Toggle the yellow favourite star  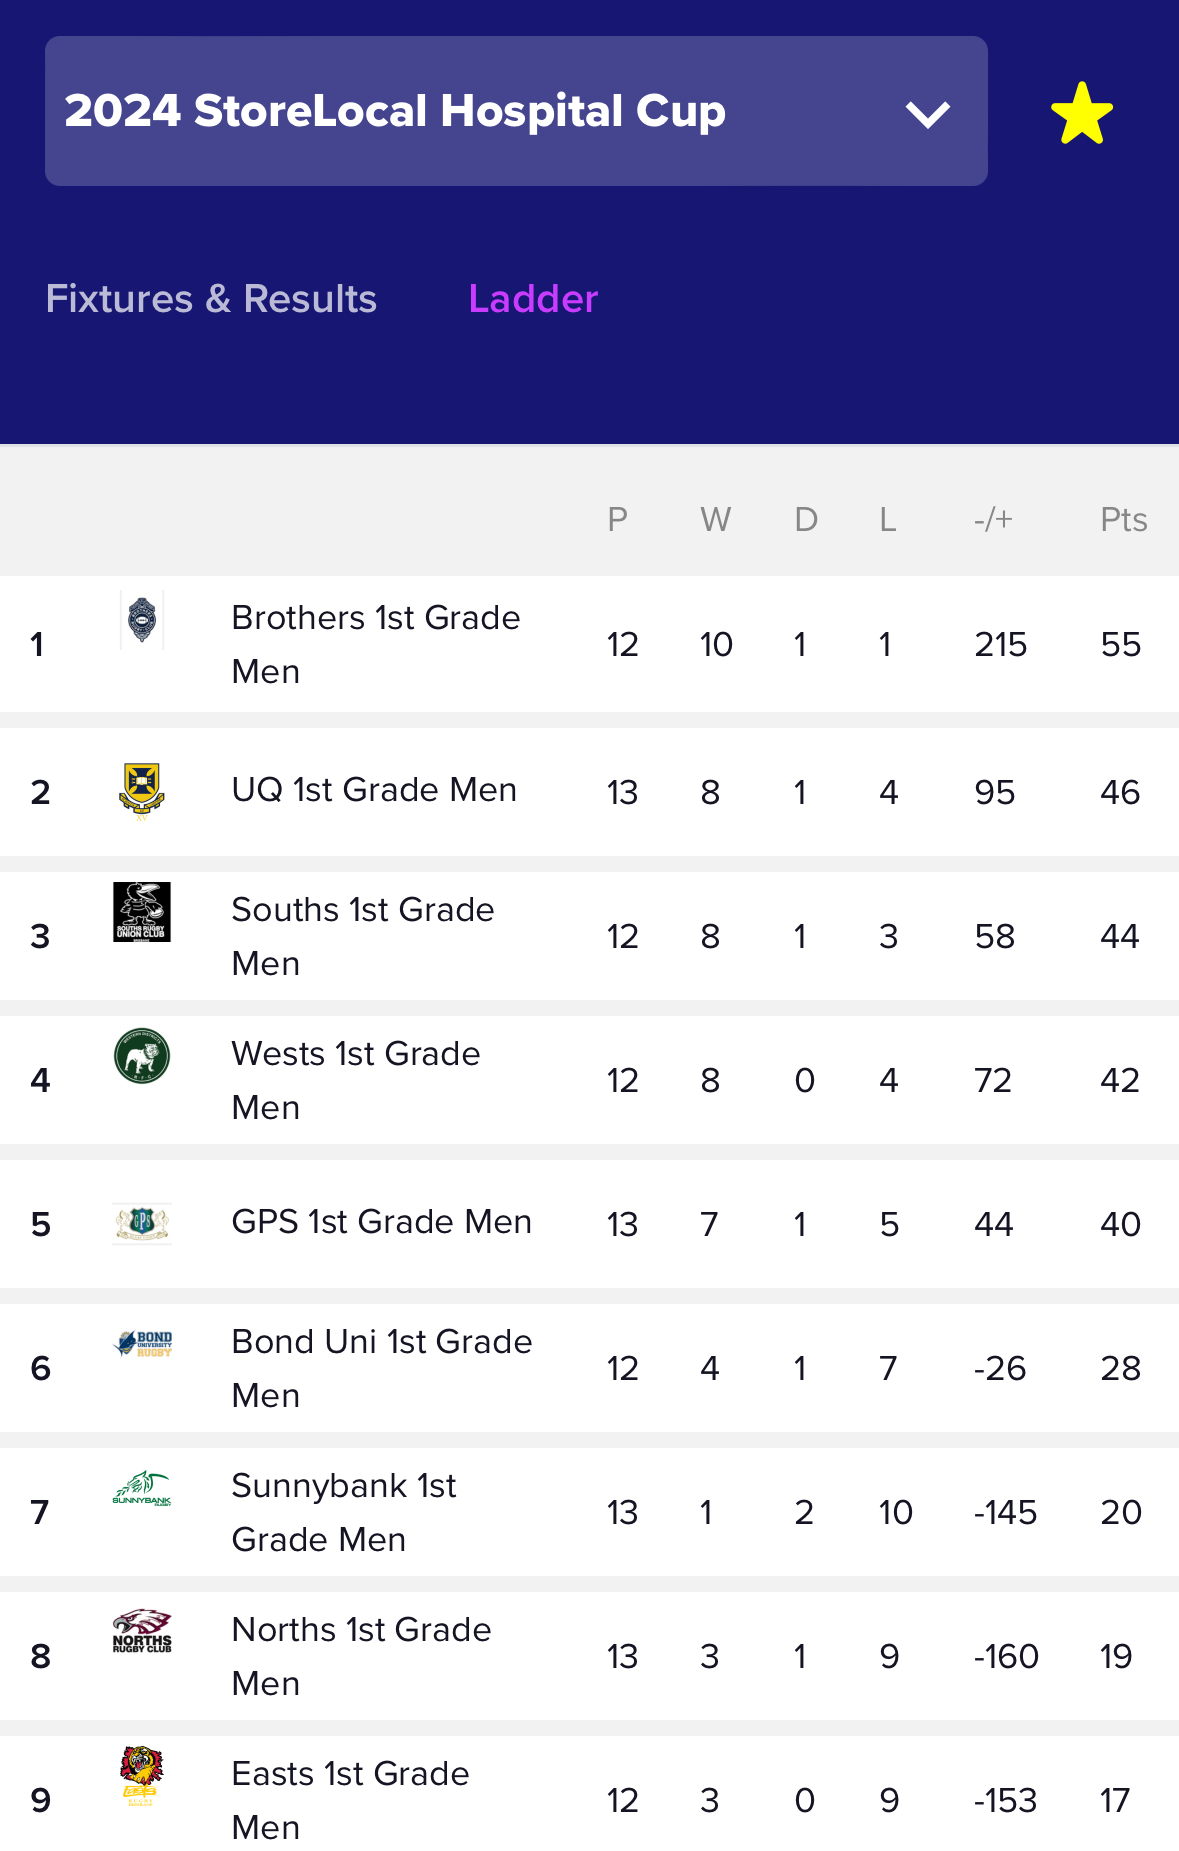(x=1082, y=113)
